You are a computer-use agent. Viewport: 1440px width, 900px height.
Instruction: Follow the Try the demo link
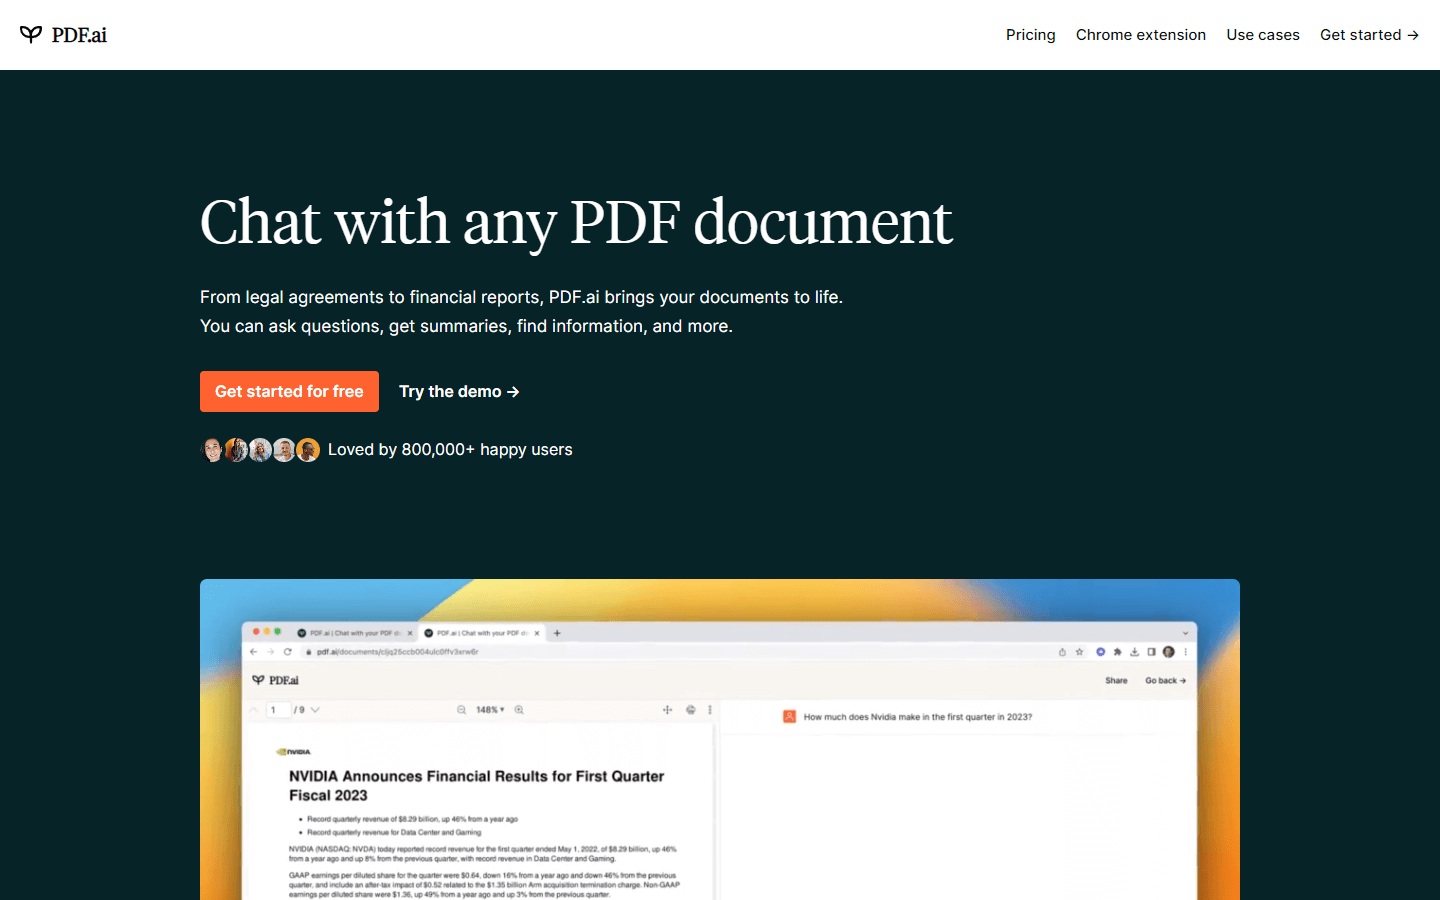459,391
